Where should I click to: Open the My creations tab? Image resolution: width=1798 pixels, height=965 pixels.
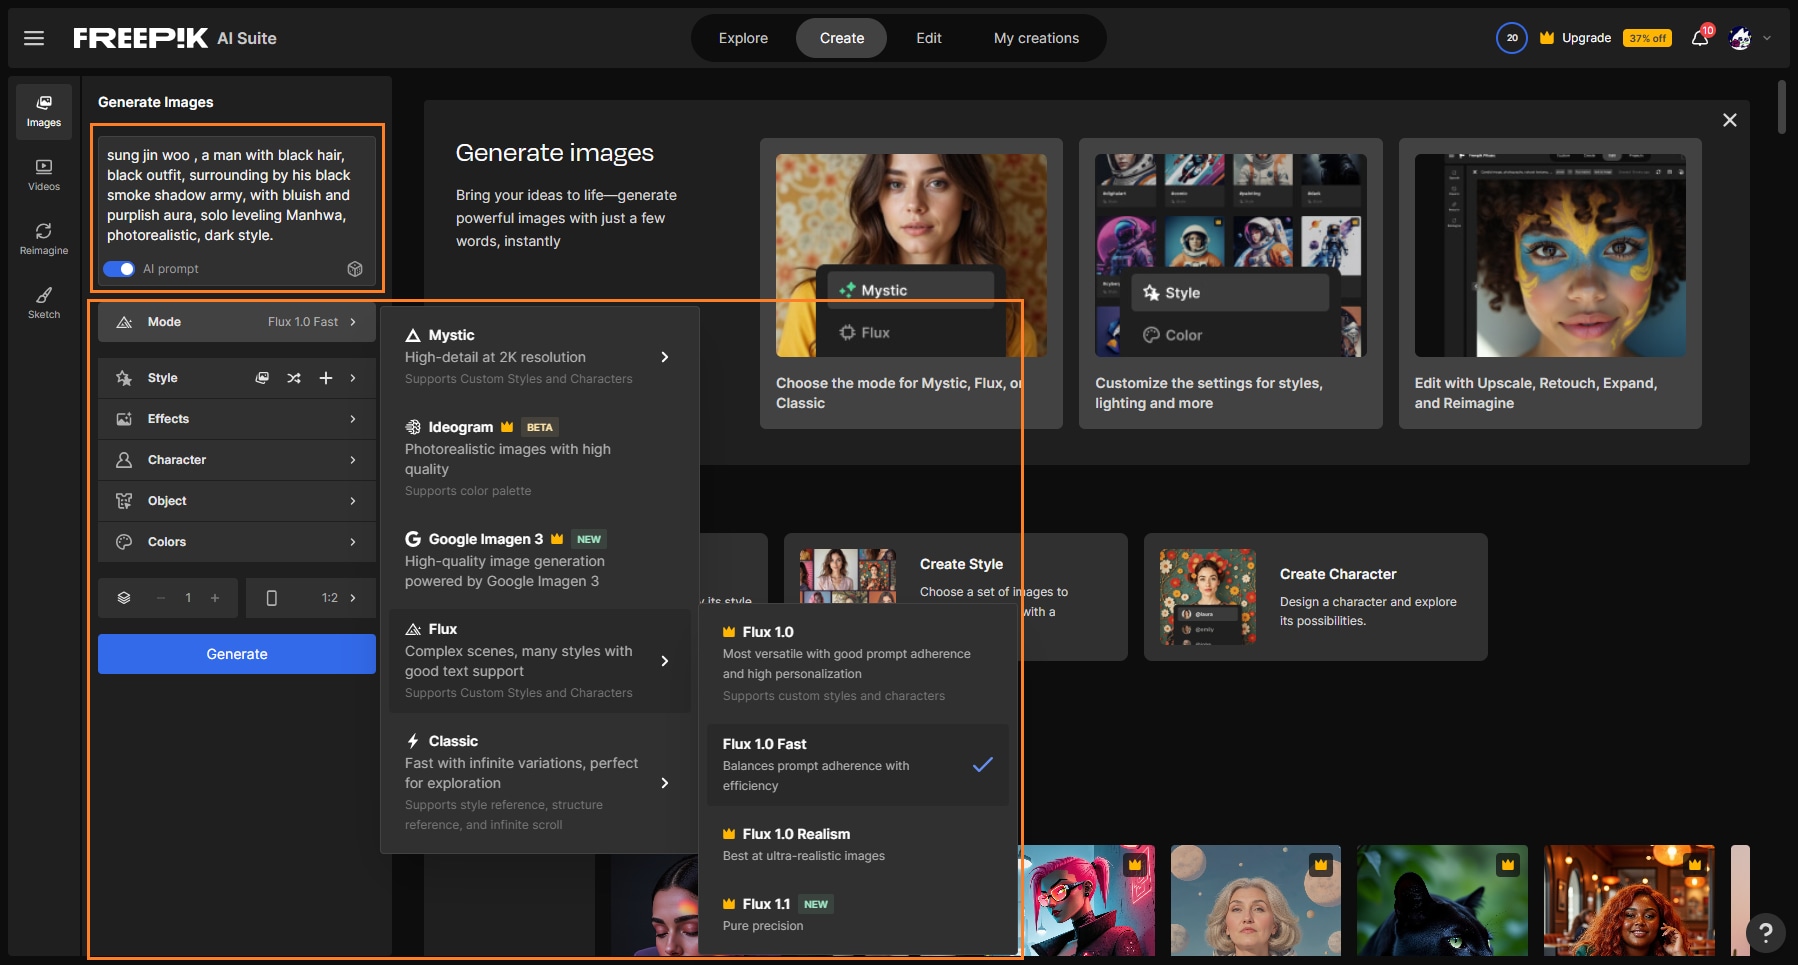point(1036,38)
